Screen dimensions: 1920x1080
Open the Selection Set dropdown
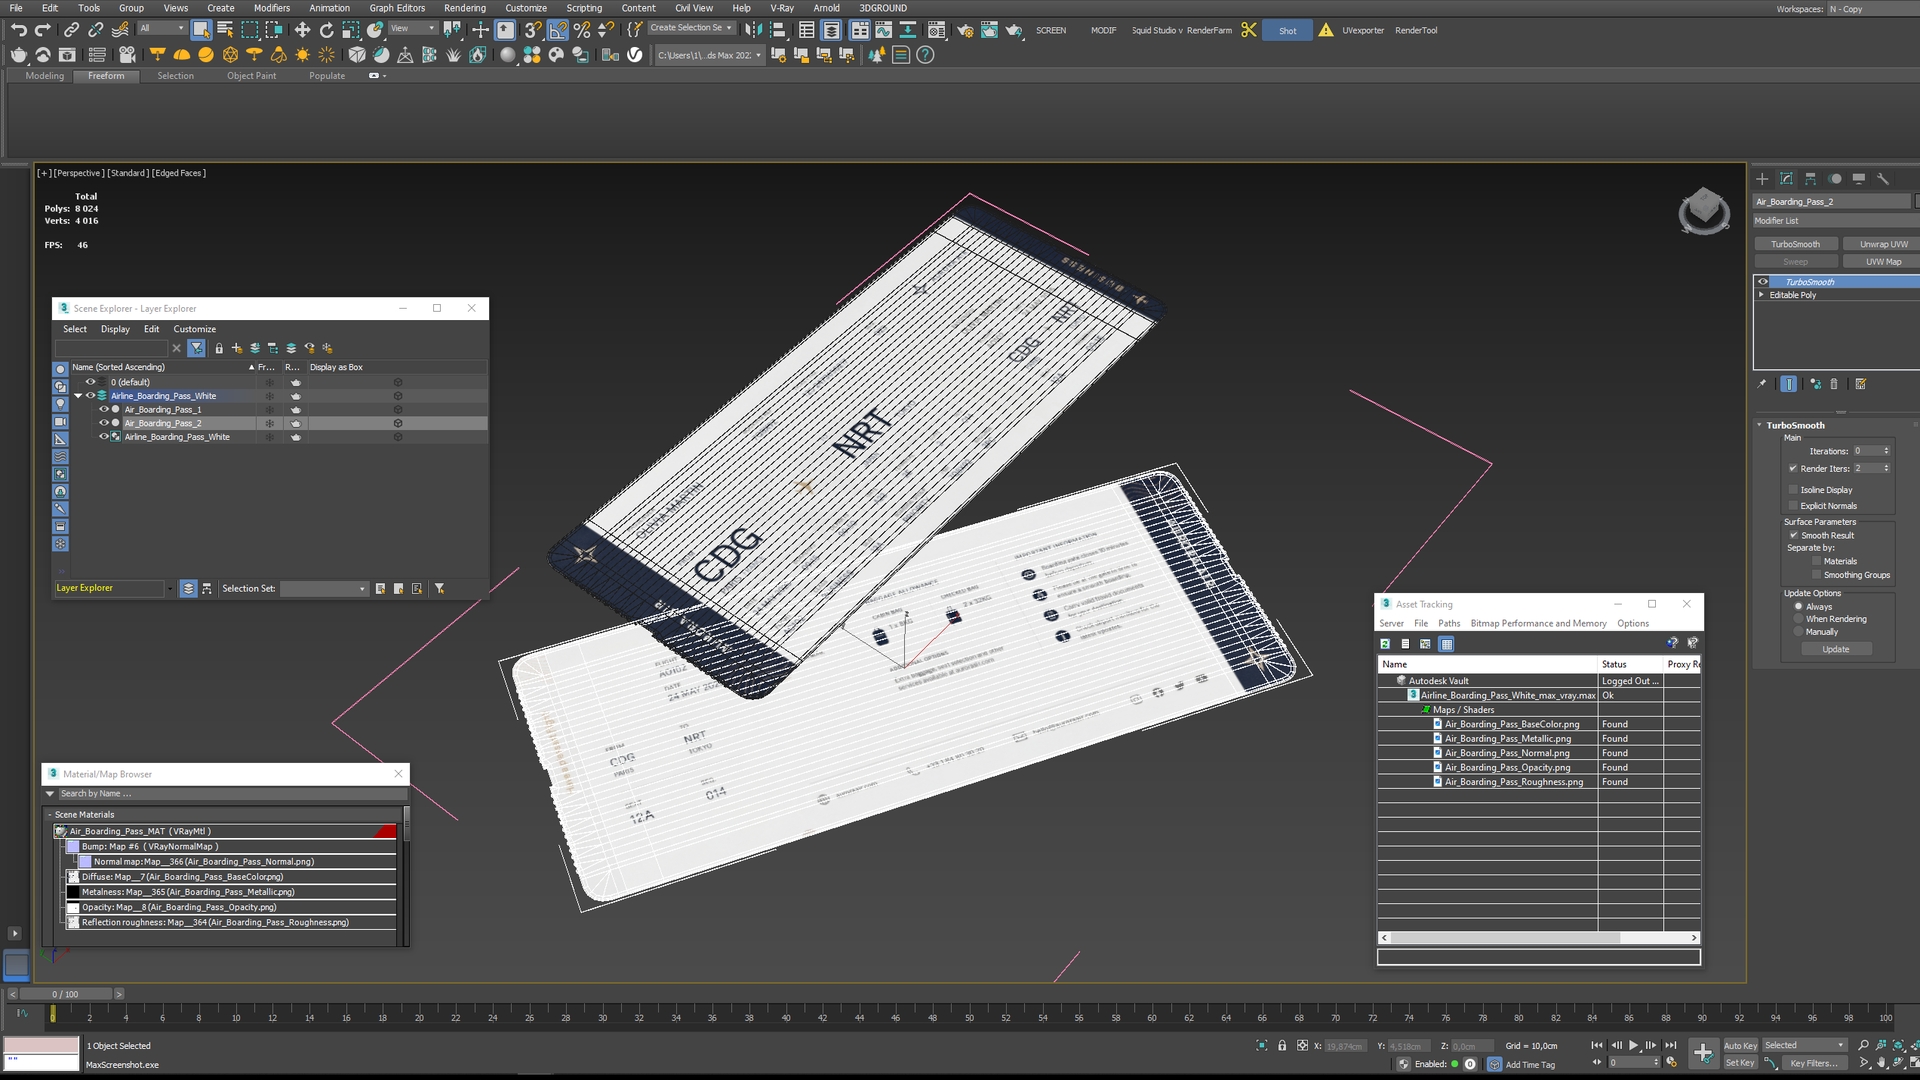324,589
